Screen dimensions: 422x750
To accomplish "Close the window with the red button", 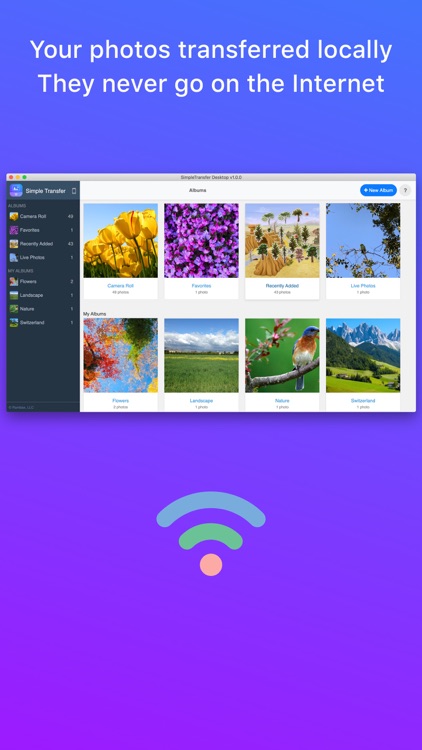I will click(11, 177).
